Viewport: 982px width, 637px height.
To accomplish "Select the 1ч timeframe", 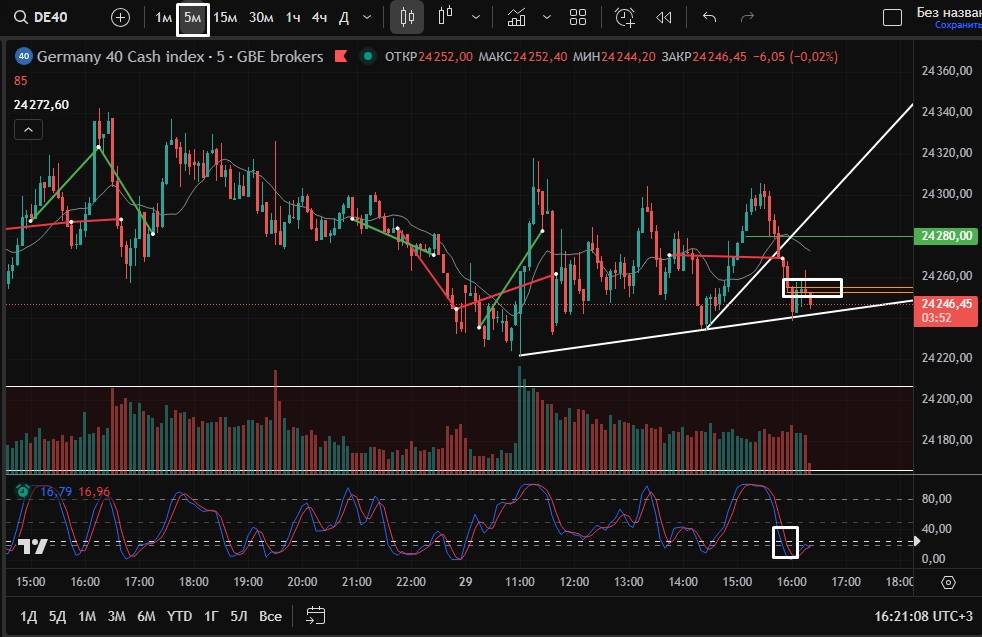I will pos(293,17).
